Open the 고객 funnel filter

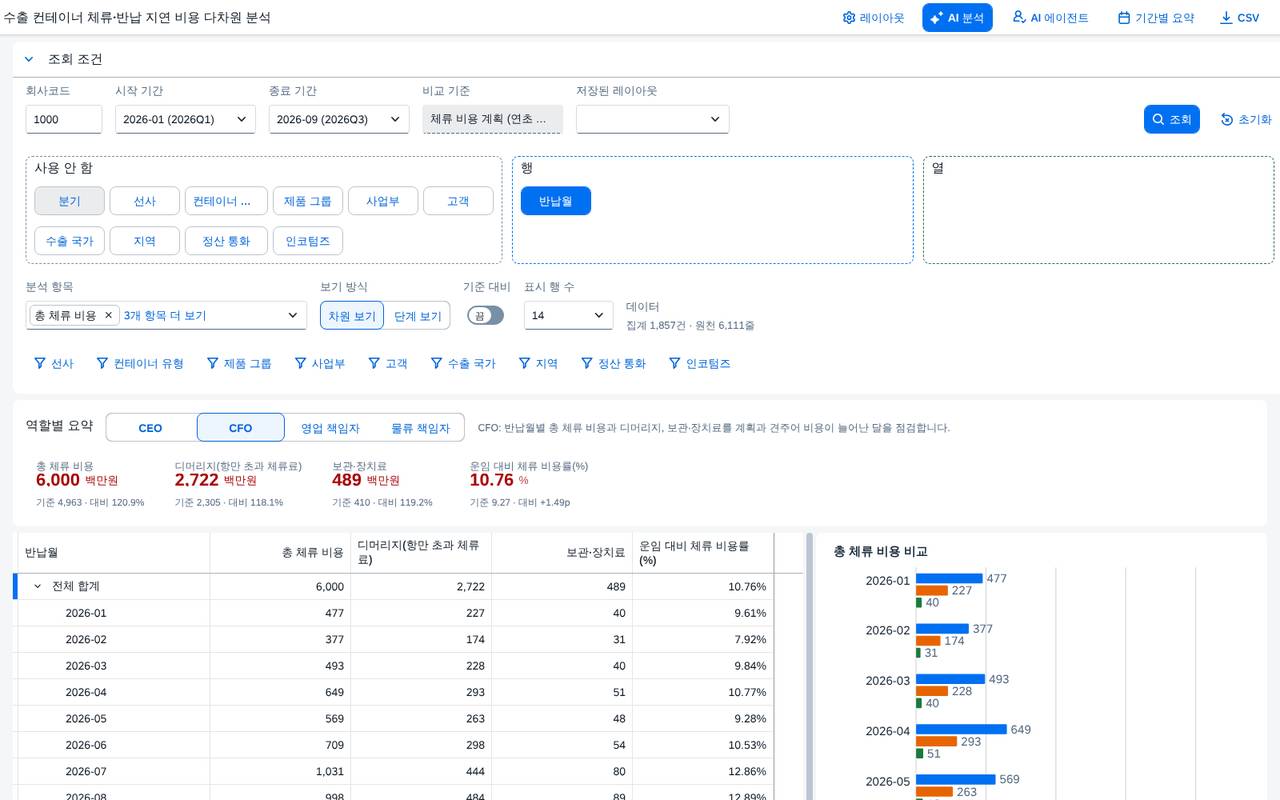point(388,364)
